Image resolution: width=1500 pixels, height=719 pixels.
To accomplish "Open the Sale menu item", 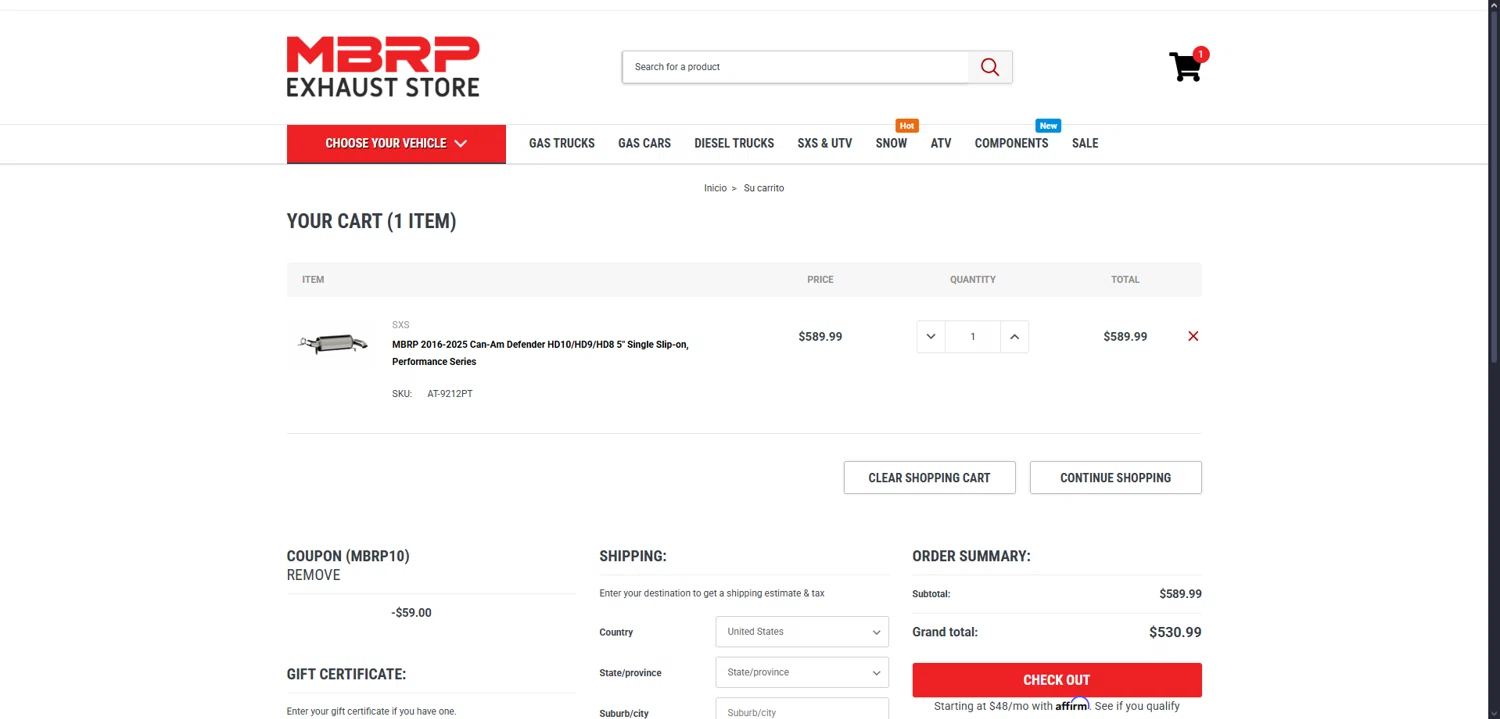I will [1085, 143].
